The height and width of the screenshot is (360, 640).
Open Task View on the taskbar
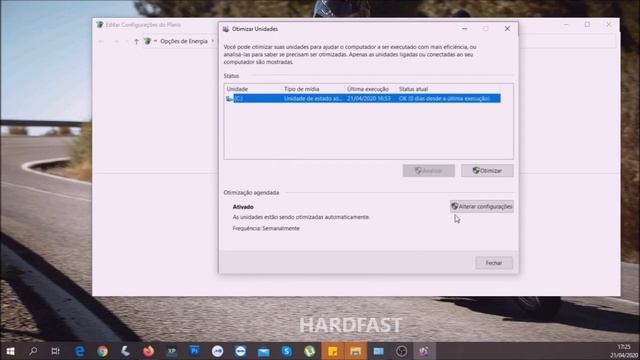56,351
